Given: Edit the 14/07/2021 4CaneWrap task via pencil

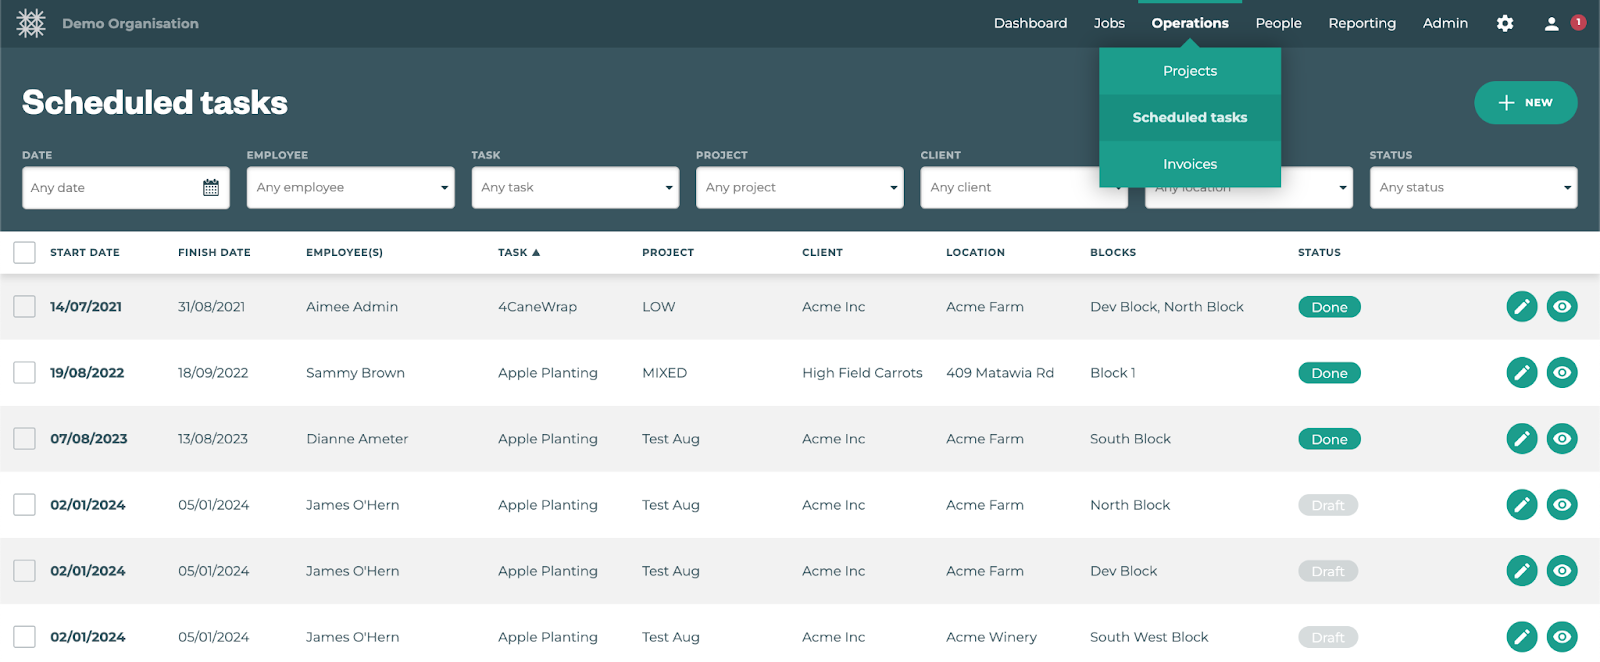Looking at the screenshot, I should 1521,307.
